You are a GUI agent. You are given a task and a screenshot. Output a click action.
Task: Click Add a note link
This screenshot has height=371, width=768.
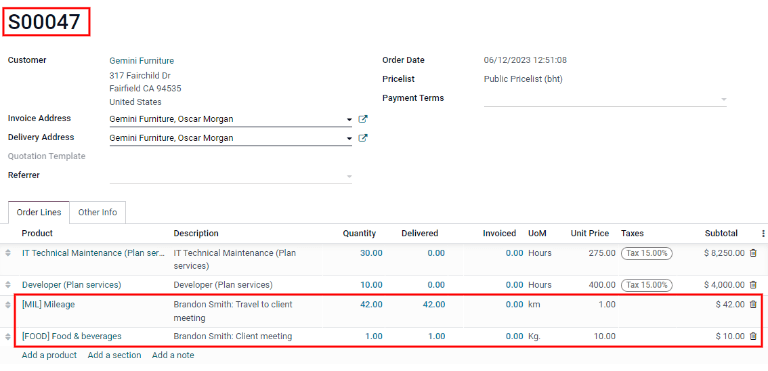pyautogui.click(x=173, y=355)
